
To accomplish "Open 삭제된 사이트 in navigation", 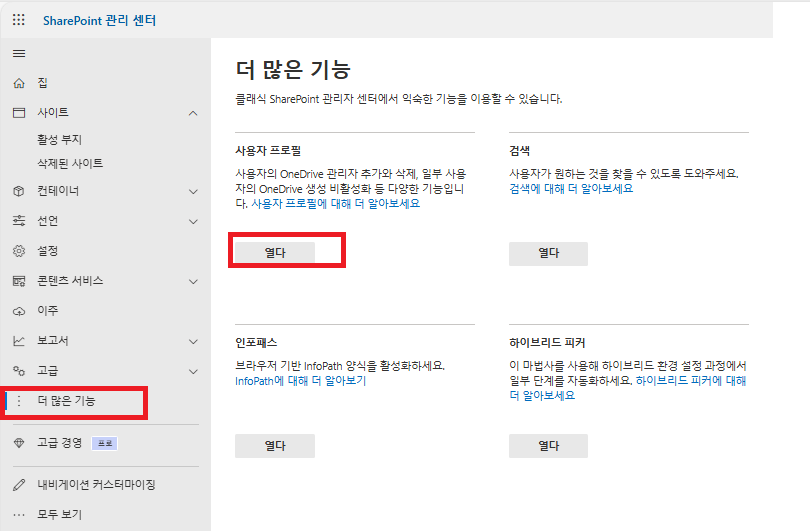I will (70, 163).
